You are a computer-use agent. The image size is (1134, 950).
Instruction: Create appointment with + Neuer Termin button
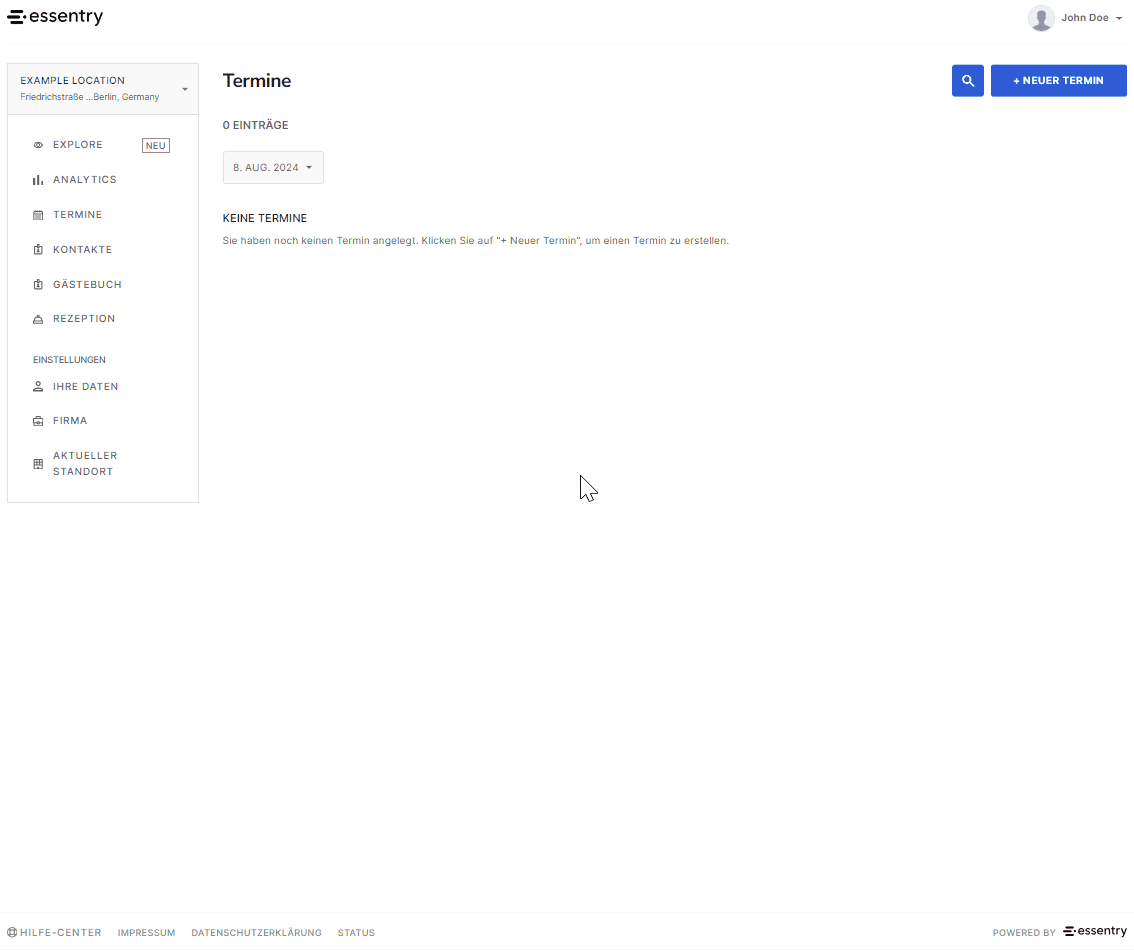(x=1058, y=80)
